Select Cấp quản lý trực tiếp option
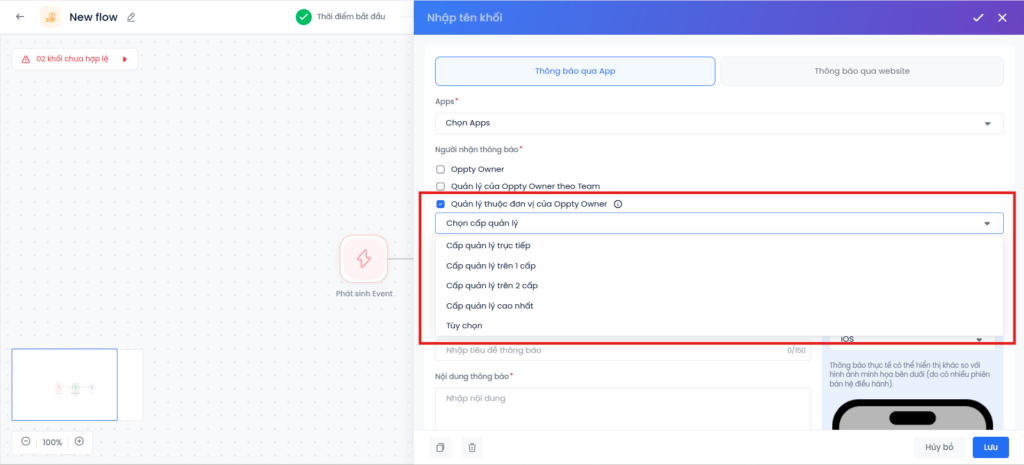The image size is (1024, 465). (x=488, y=246)
